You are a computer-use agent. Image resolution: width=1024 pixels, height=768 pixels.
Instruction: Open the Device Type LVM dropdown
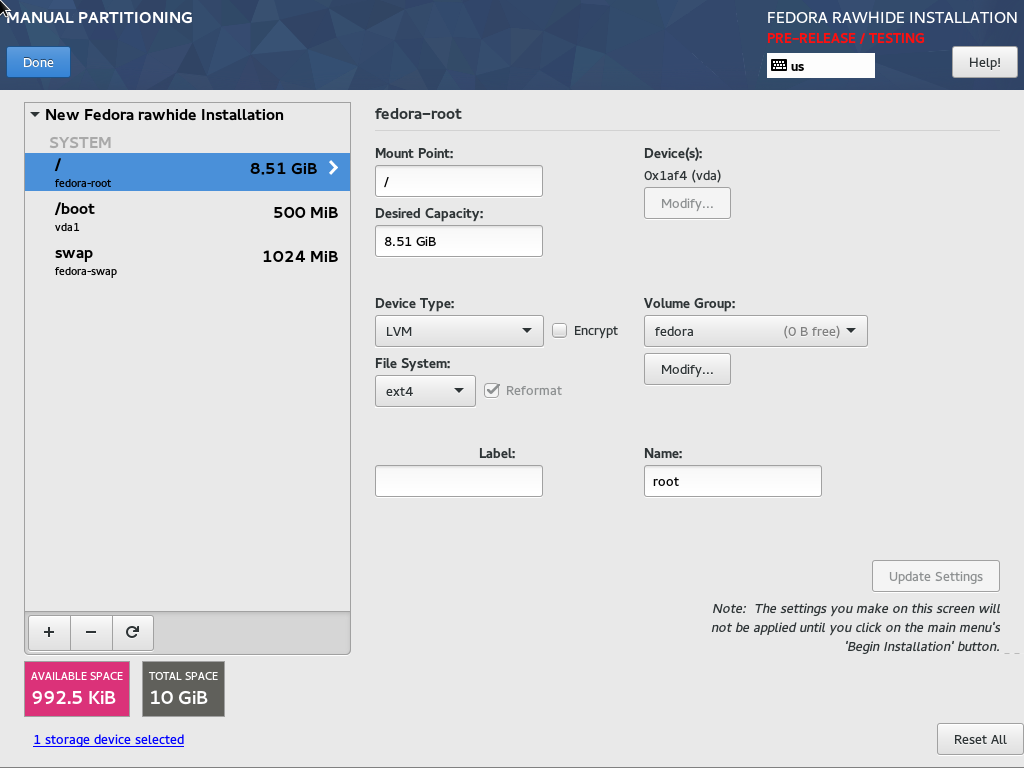pos(459,331)
